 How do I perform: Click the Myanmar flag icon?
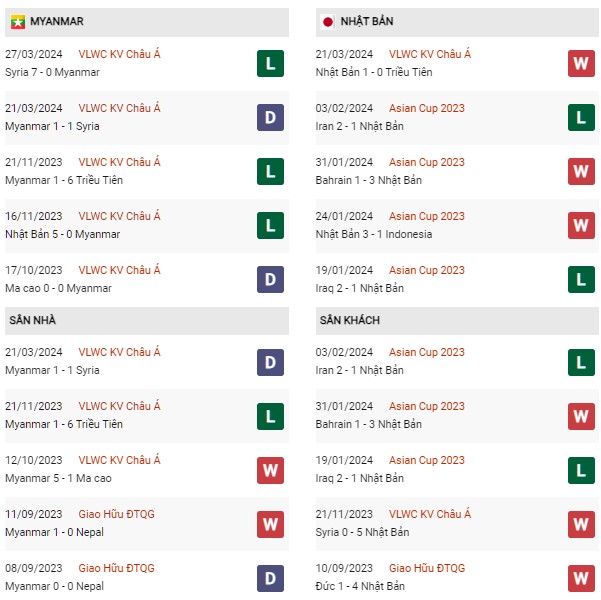(19, 21)
